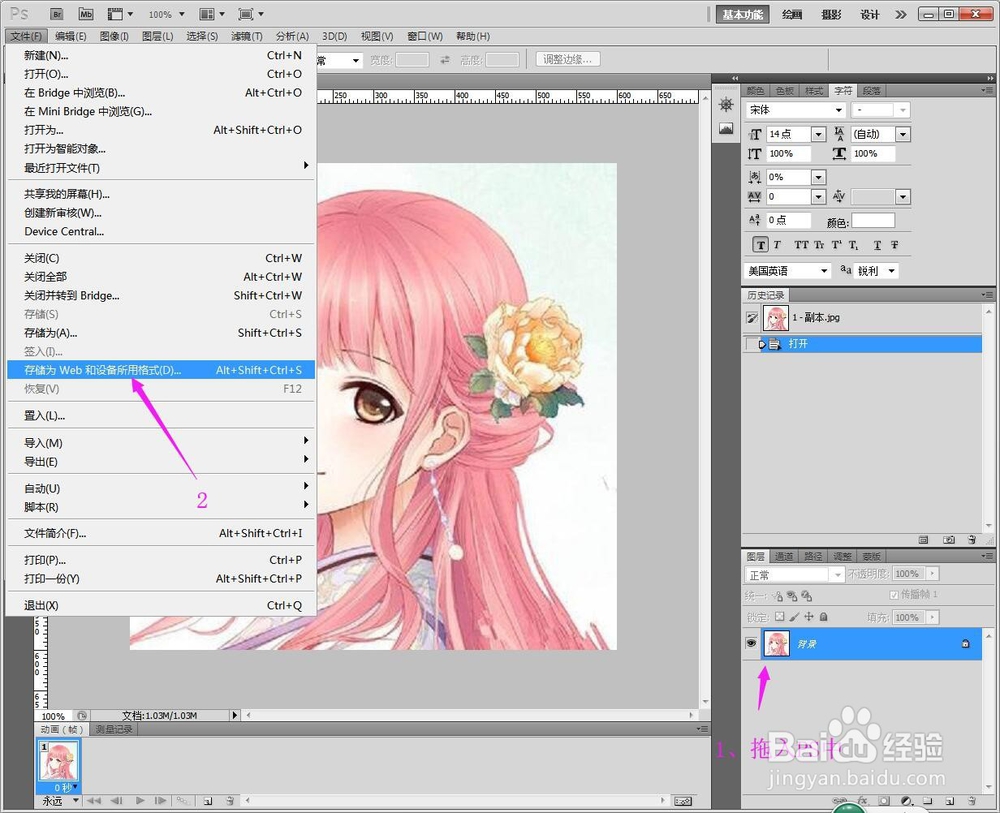Switch to 路径 tab
Screen dimensions: 1000x813
[813, 556]
